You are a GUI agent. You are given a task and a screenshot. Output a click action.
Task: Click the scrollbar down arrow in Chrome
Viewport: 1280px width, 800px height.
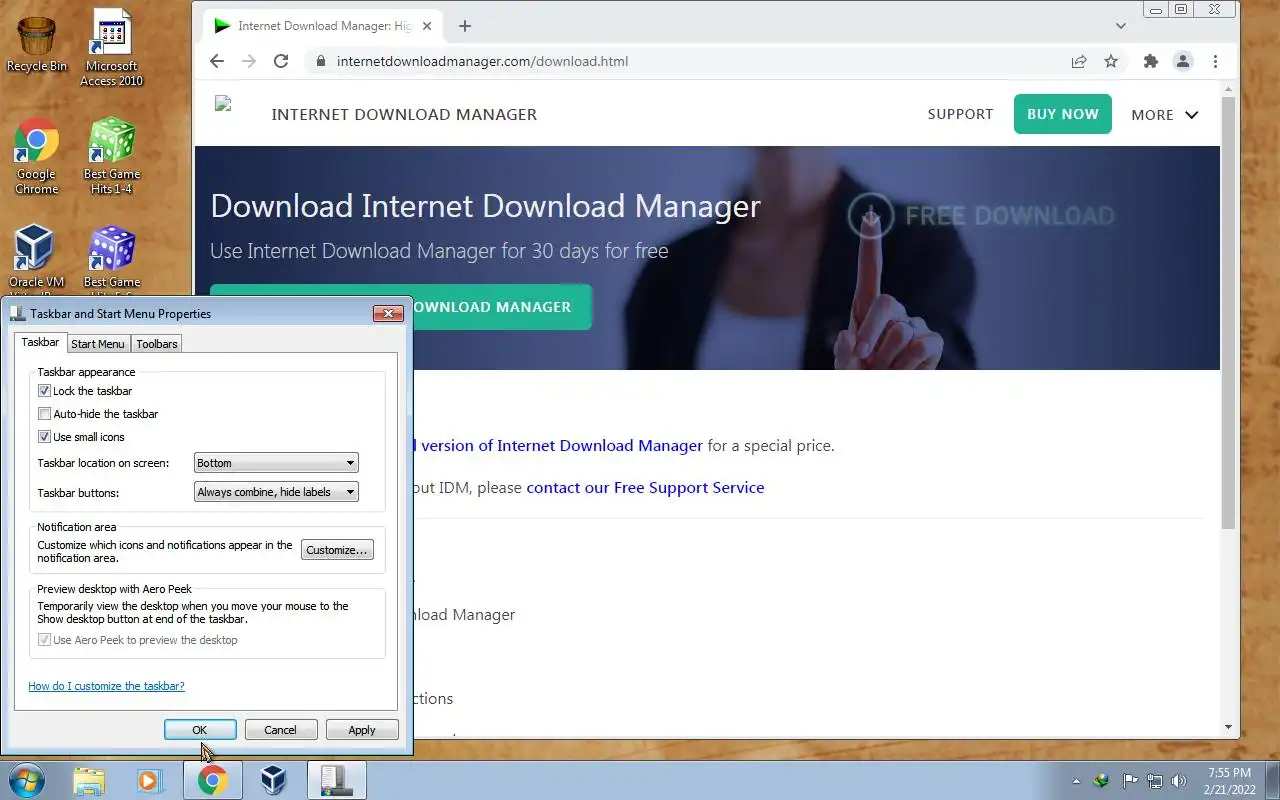point(1229,728)
